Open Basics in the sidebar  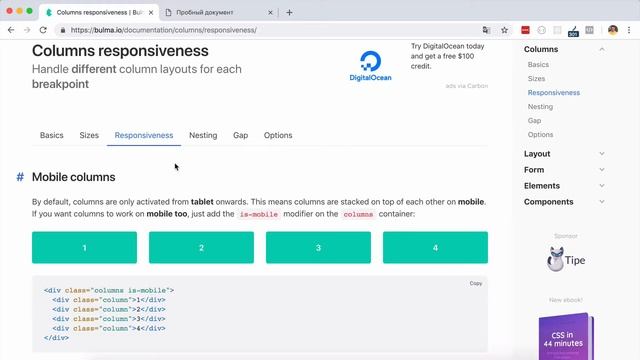(538, 64)
